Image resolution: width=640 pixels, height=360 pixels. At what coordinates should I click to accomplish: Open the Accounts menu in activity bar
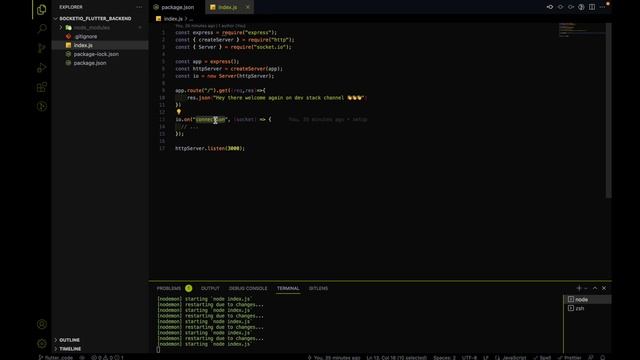pyautogui.click(x=41, y=324)
